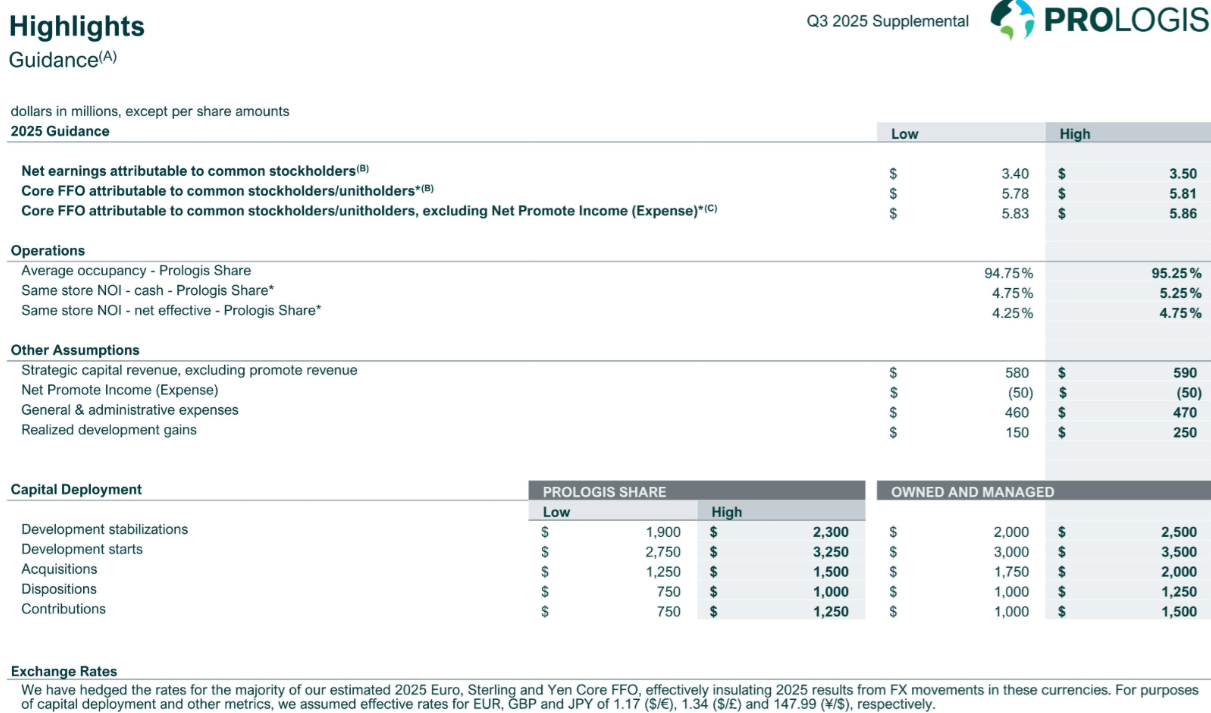
Task: Select Core FFO low value 5.78
Action: (x=1015, y=194)
